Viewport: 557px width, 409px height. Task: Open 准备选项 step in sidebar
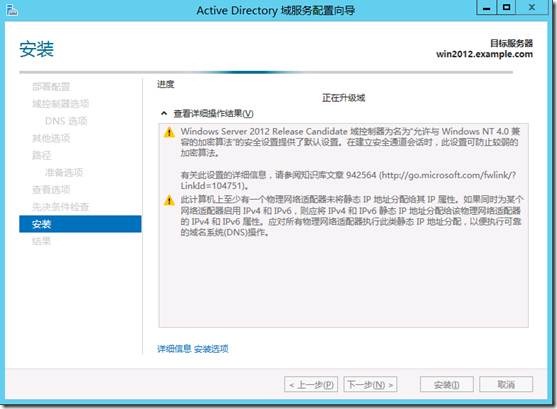click(64, 173)
